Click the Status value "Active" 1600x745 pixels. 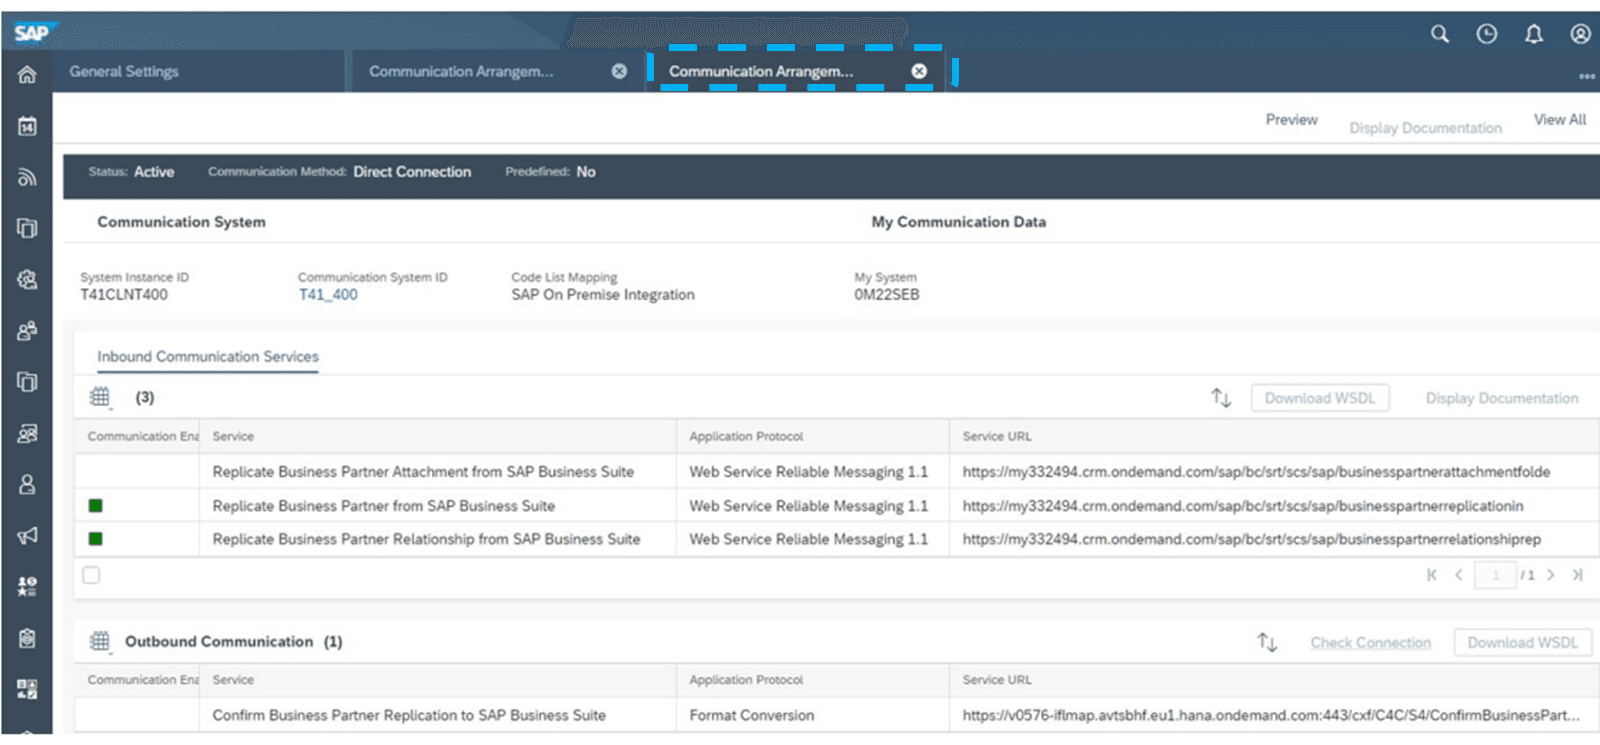coord(154,172)
